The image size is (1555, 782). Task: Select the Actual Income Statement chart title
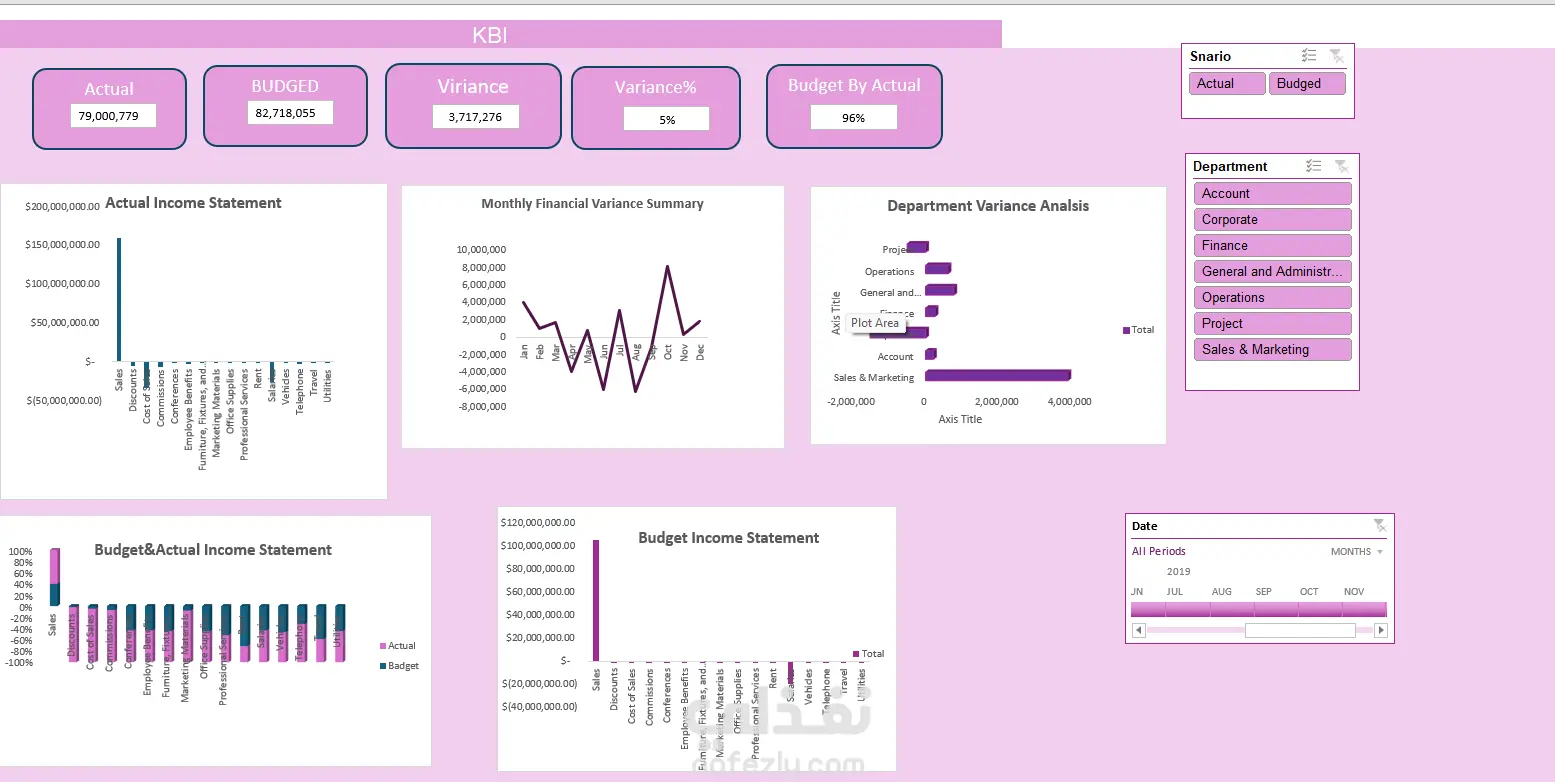[x=193, y=203]
